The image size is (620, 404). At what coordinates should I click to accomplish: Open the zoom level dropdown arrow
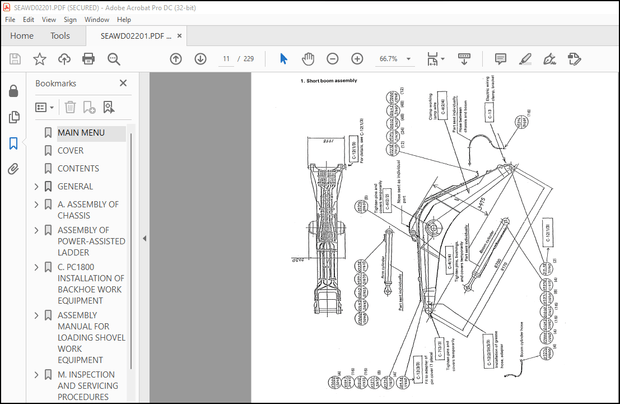408,59
